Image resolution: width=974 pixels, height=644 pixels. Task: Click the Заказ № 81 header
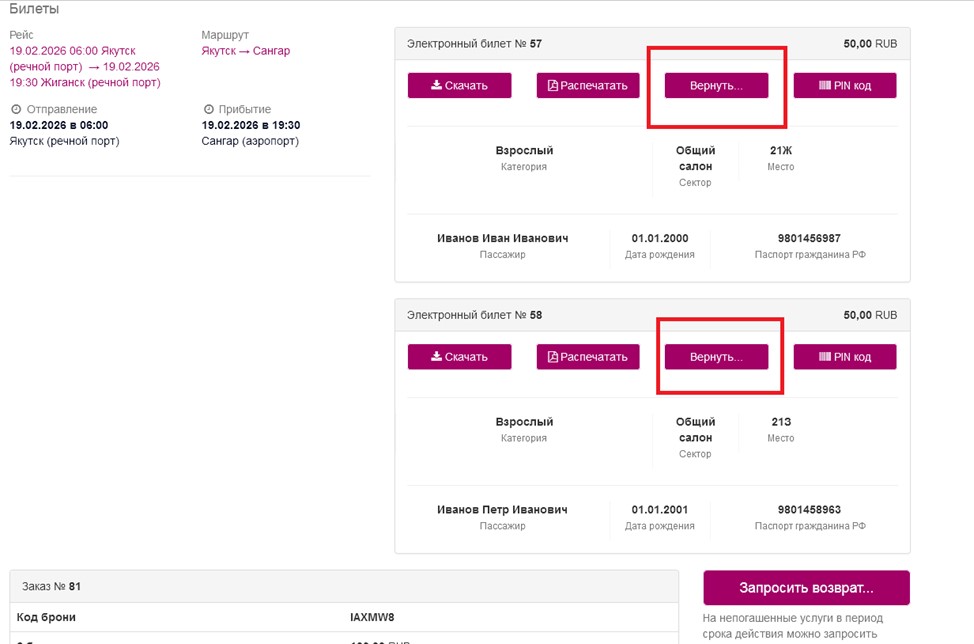pos(344,586)
